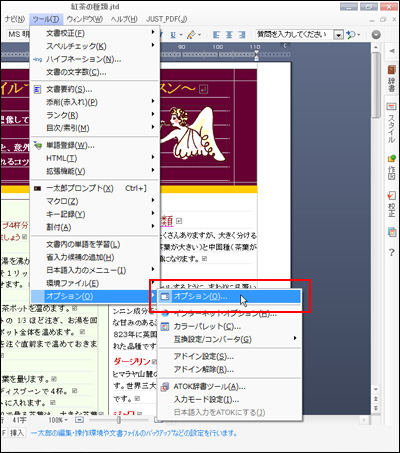Adjust the zoom slider handle
The height and width of the screenshot is (453, 400).
(118, 420)
